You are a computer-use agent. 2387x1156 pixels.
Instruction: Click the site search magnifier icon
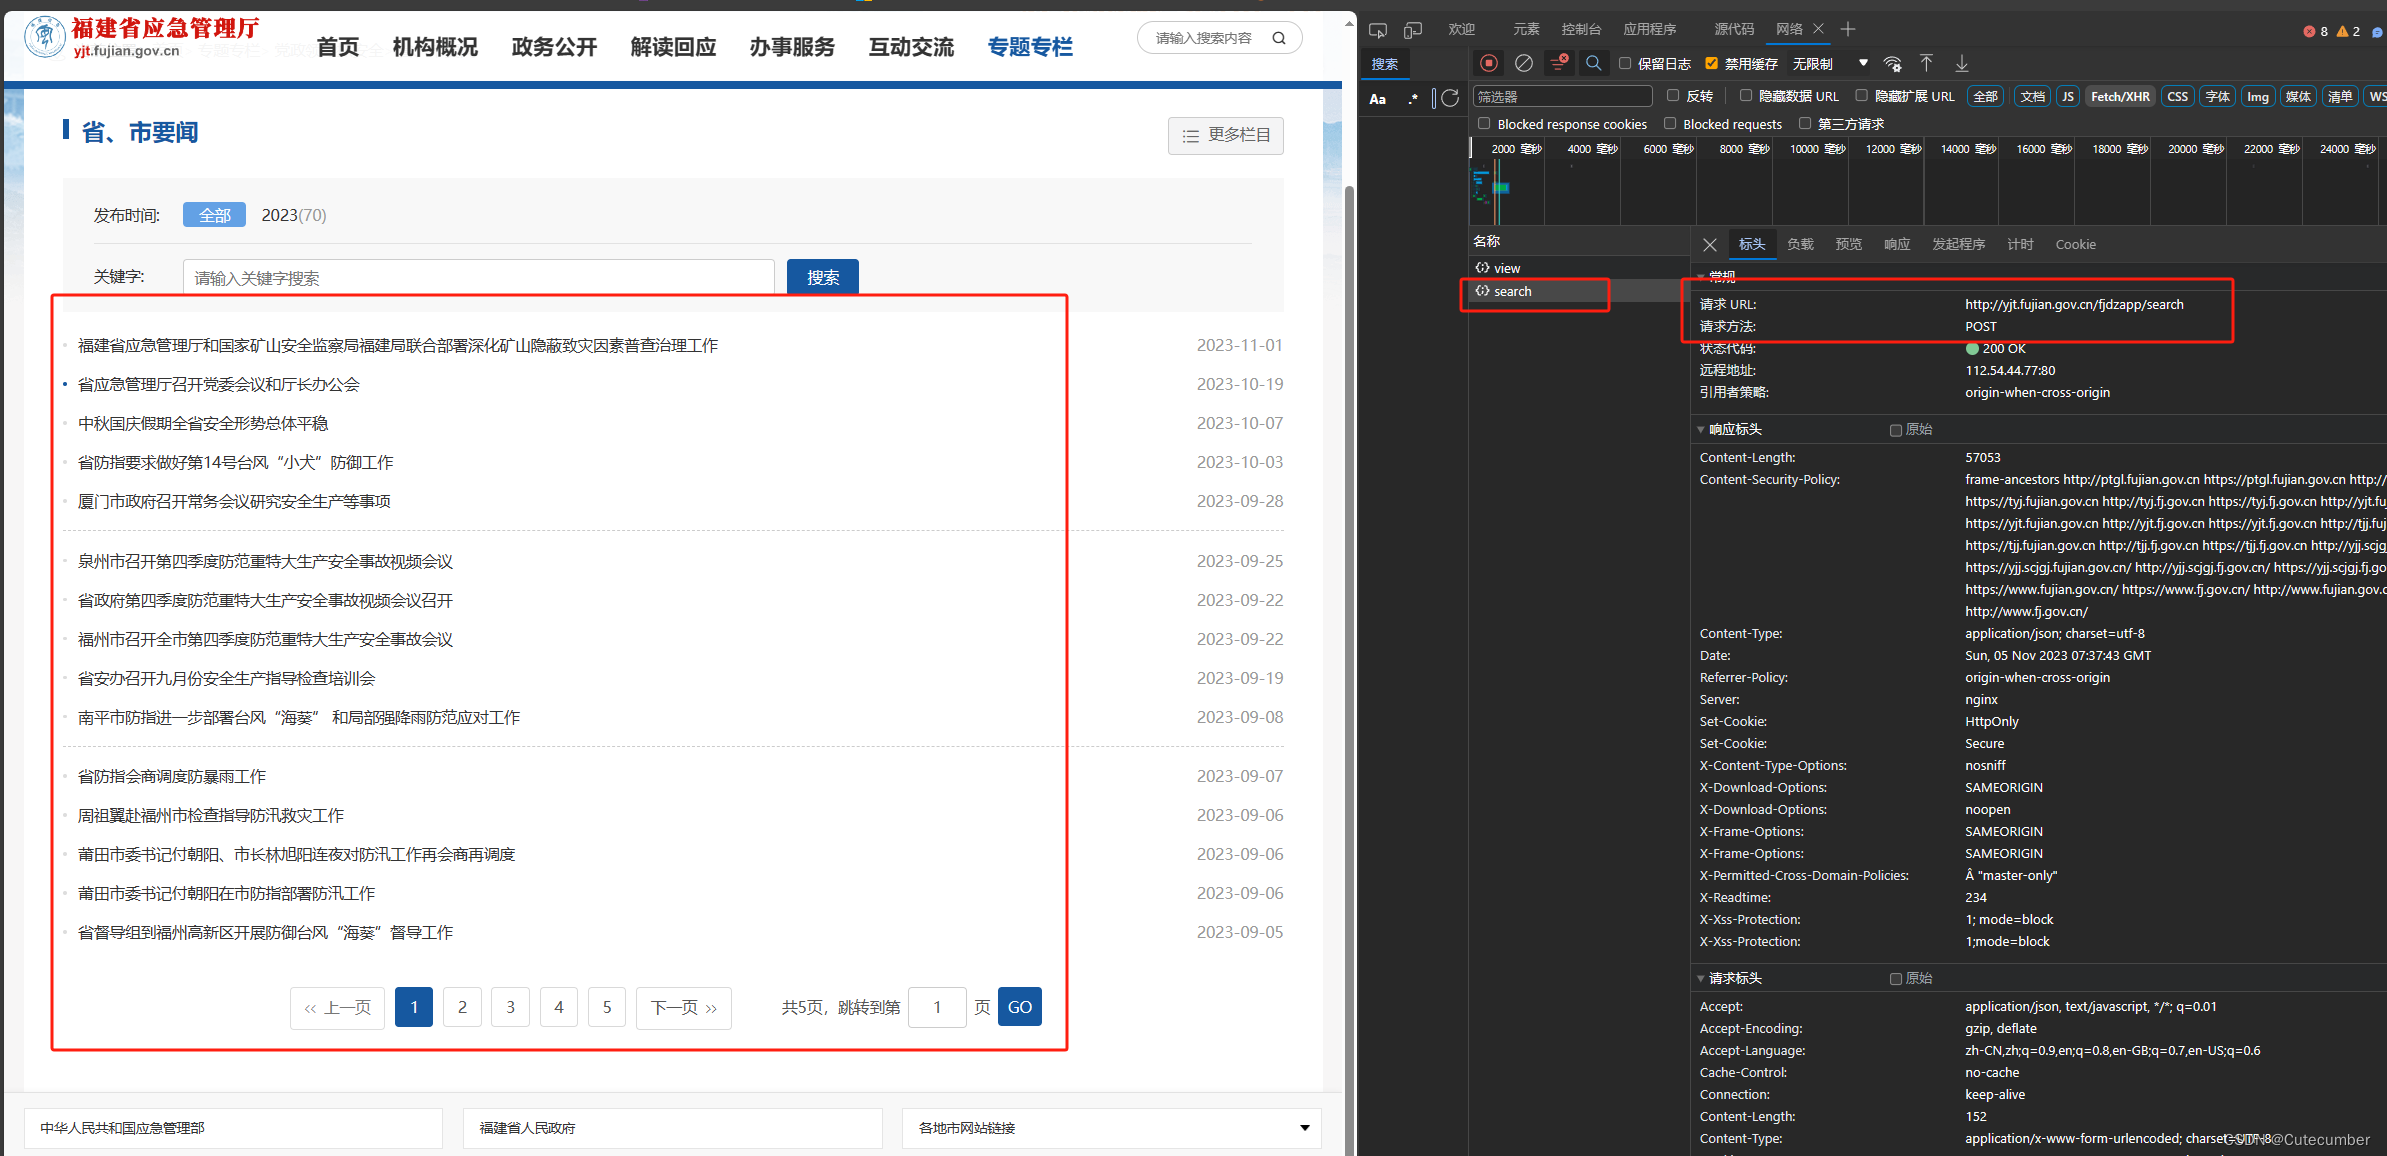tap(1279, 38)
